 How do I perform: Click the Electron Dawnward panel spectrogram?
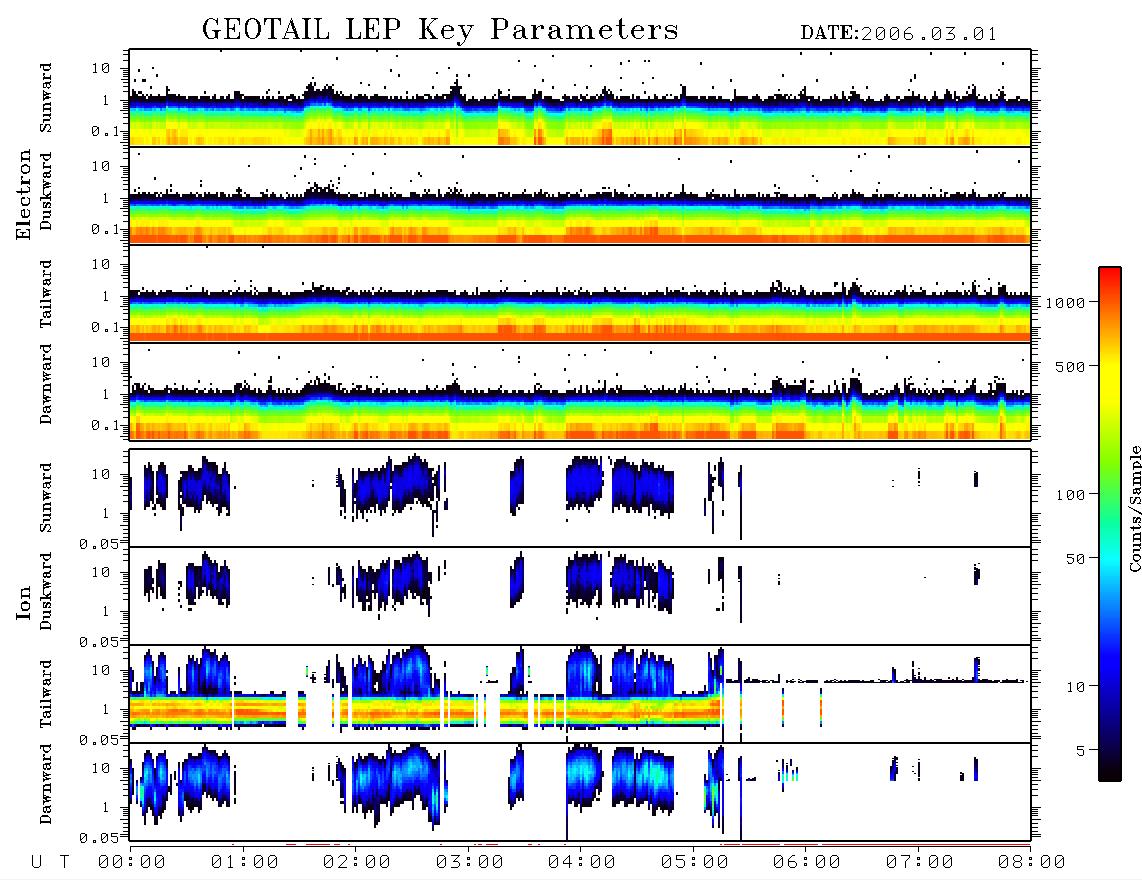point(580,392)
